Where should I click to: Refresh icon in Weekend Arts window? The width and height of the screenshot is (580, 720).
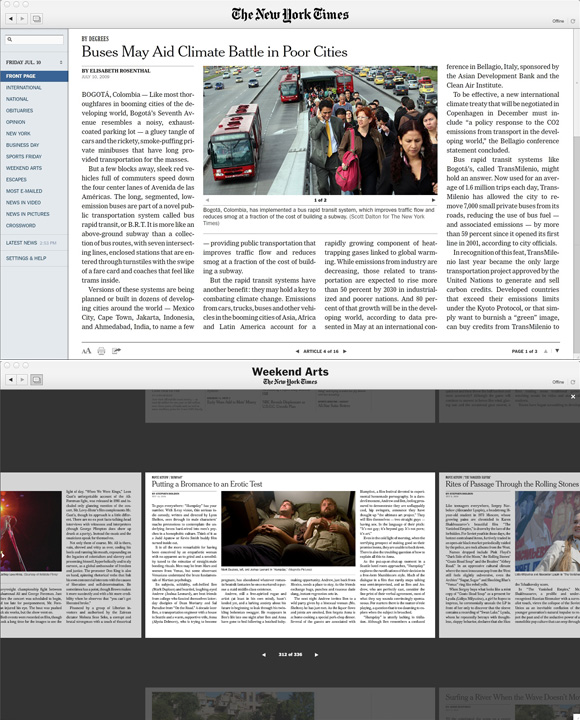(x=573, y=382)
